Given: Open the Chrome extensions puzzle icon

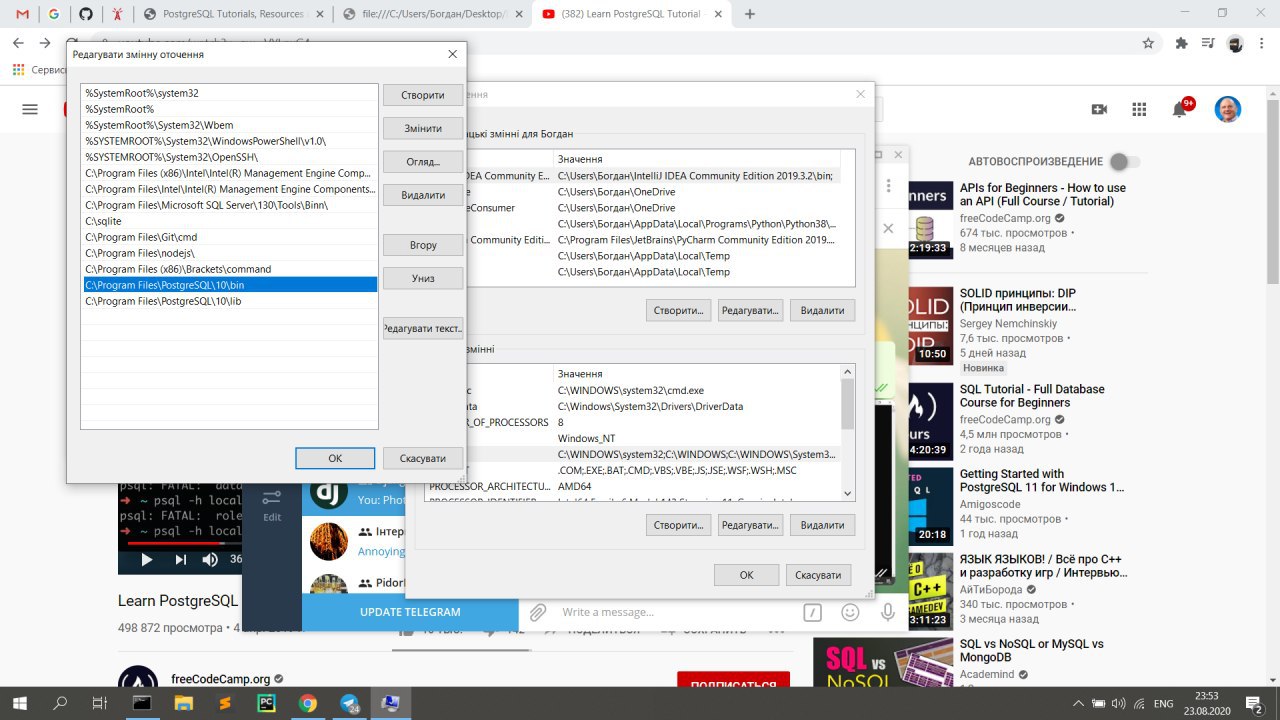Looking at the screenshot, I should click(x=1181, y=43).
